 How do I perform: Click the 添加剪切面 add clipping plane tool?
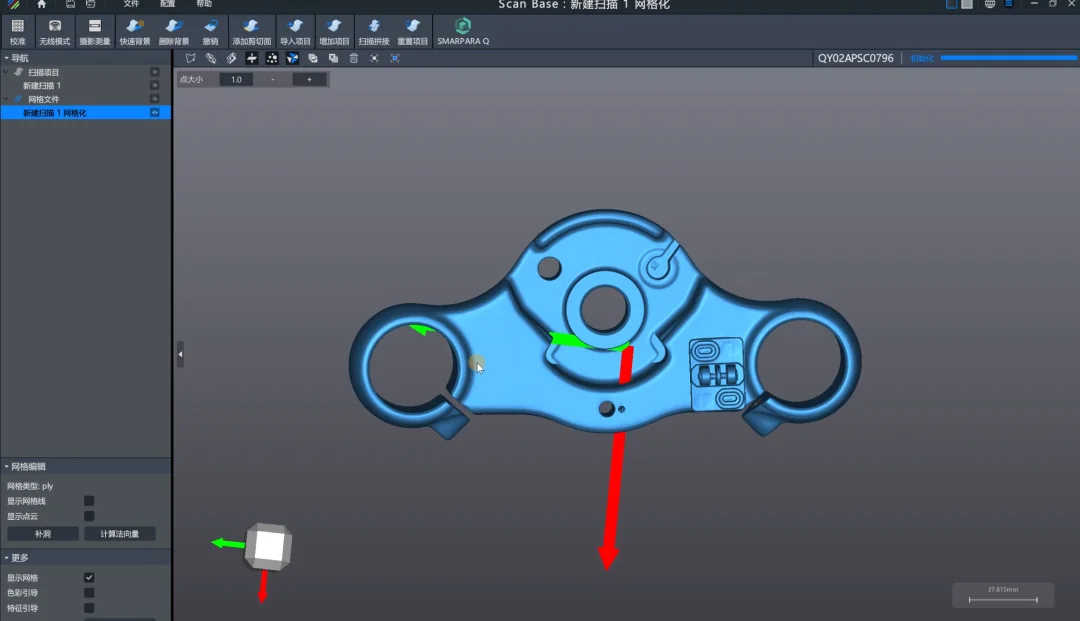(251, 32)
